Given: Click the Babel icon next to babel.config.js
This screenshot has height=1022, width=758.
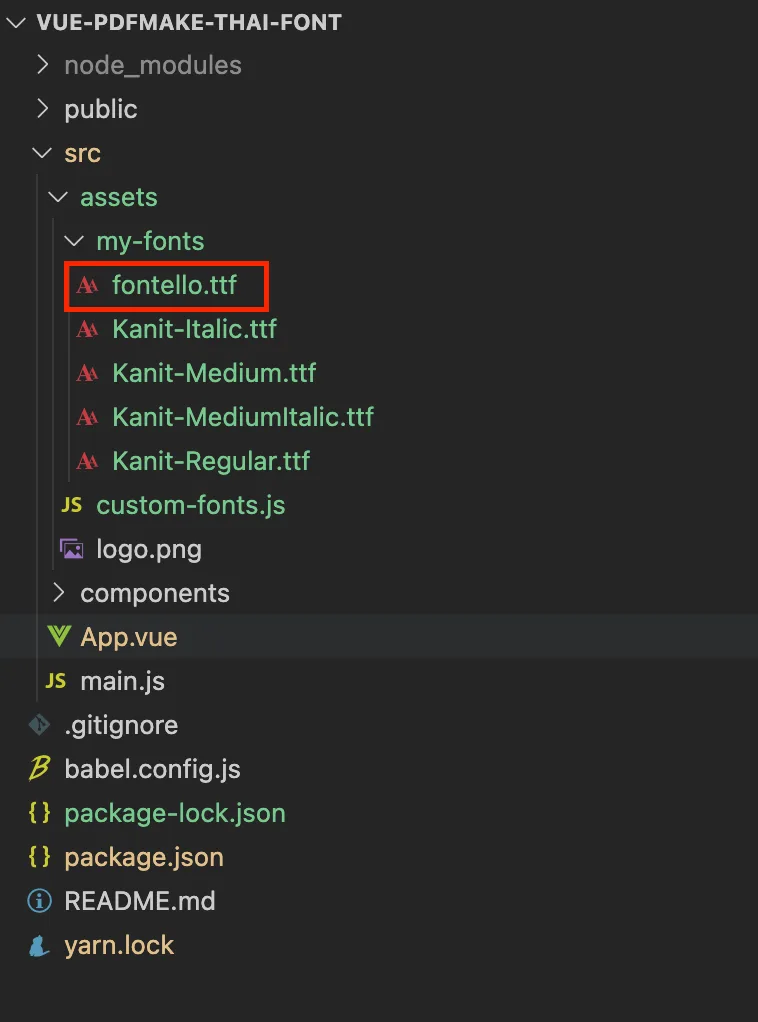Looking at the screenshot, I should click(40, 768).
